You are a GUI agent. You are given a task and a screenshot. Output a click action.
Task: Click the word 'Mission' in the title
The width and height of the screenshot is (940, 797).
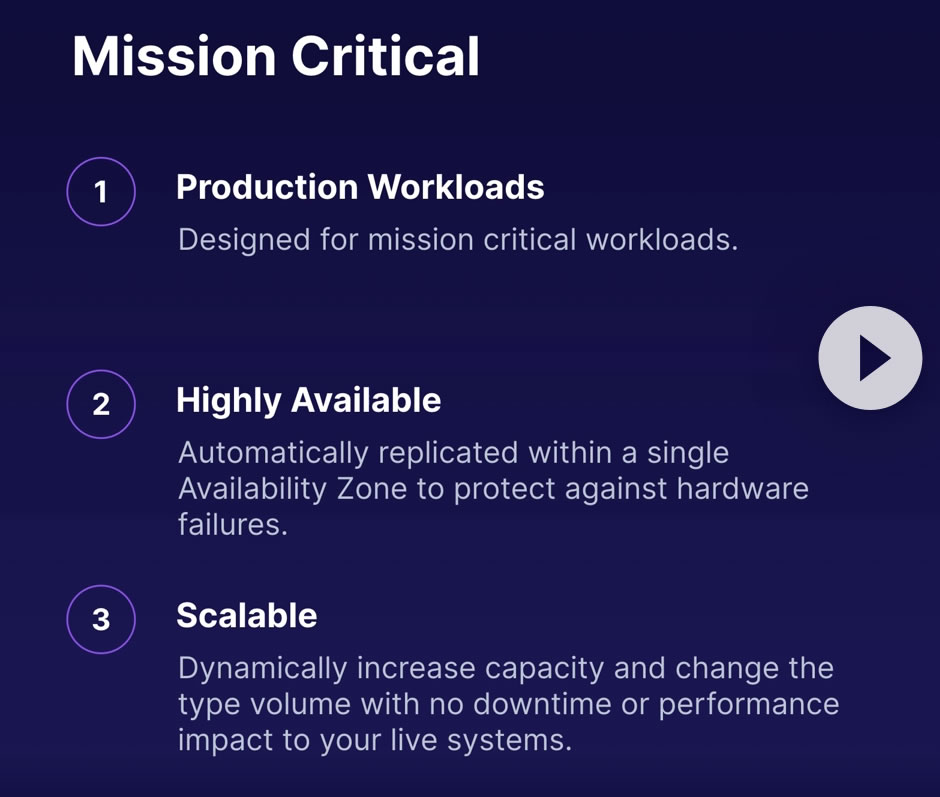174,56
